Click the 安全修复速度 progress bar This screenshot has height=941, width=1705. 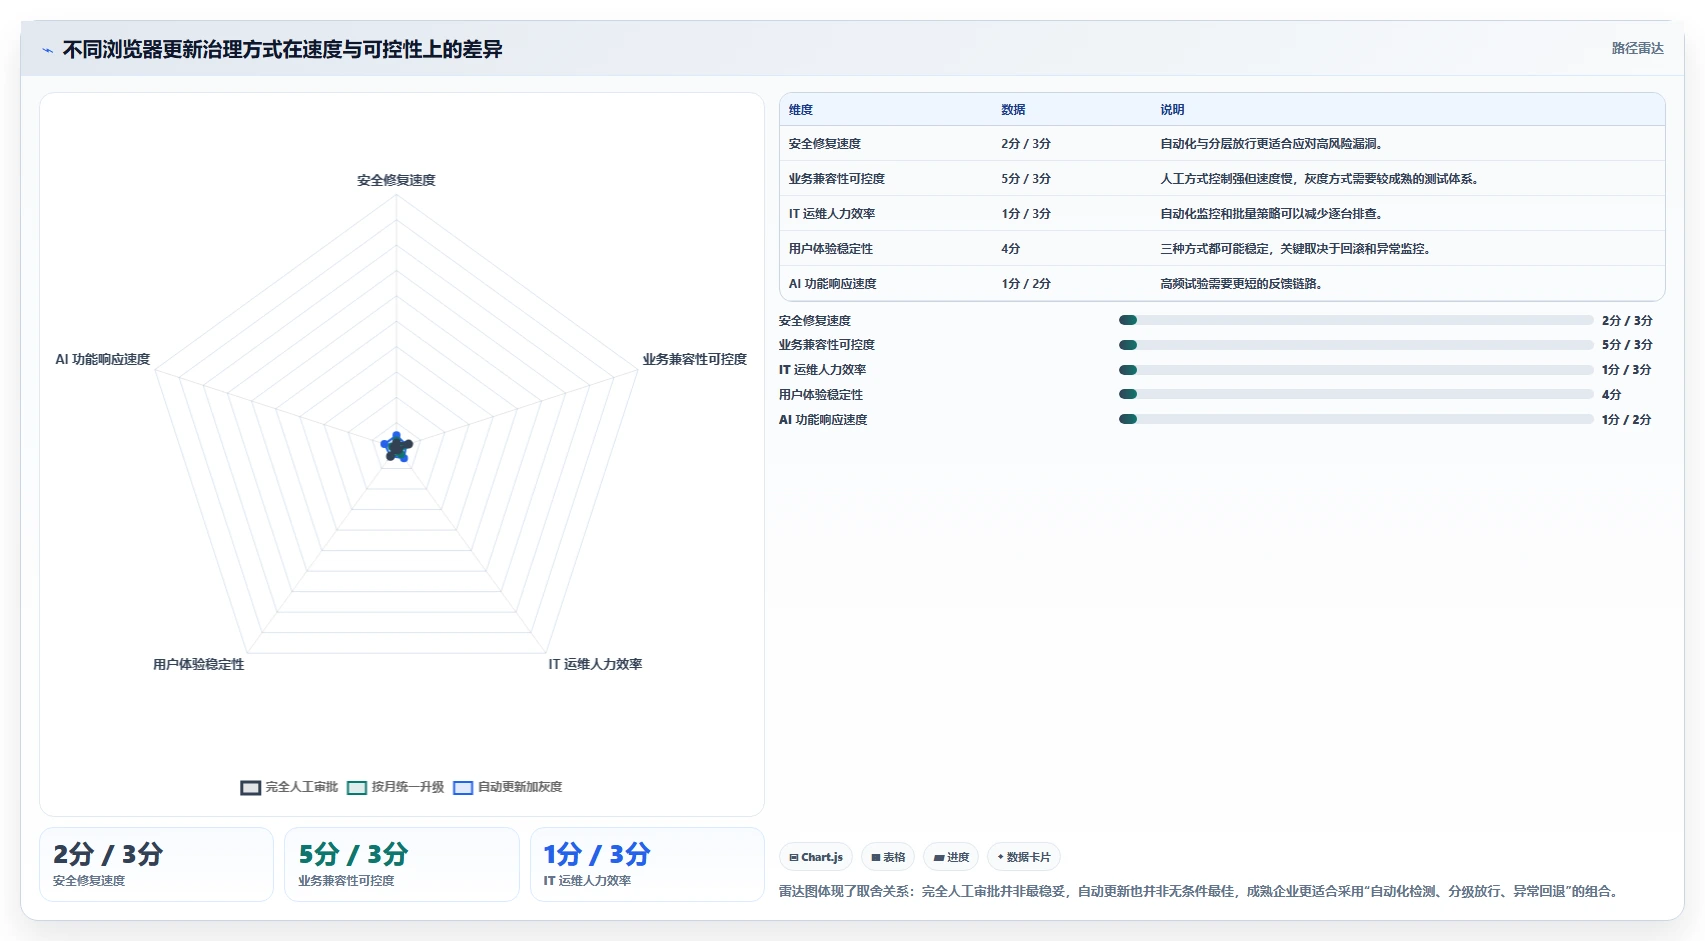pyautogui.click(x=1356, y=320)
